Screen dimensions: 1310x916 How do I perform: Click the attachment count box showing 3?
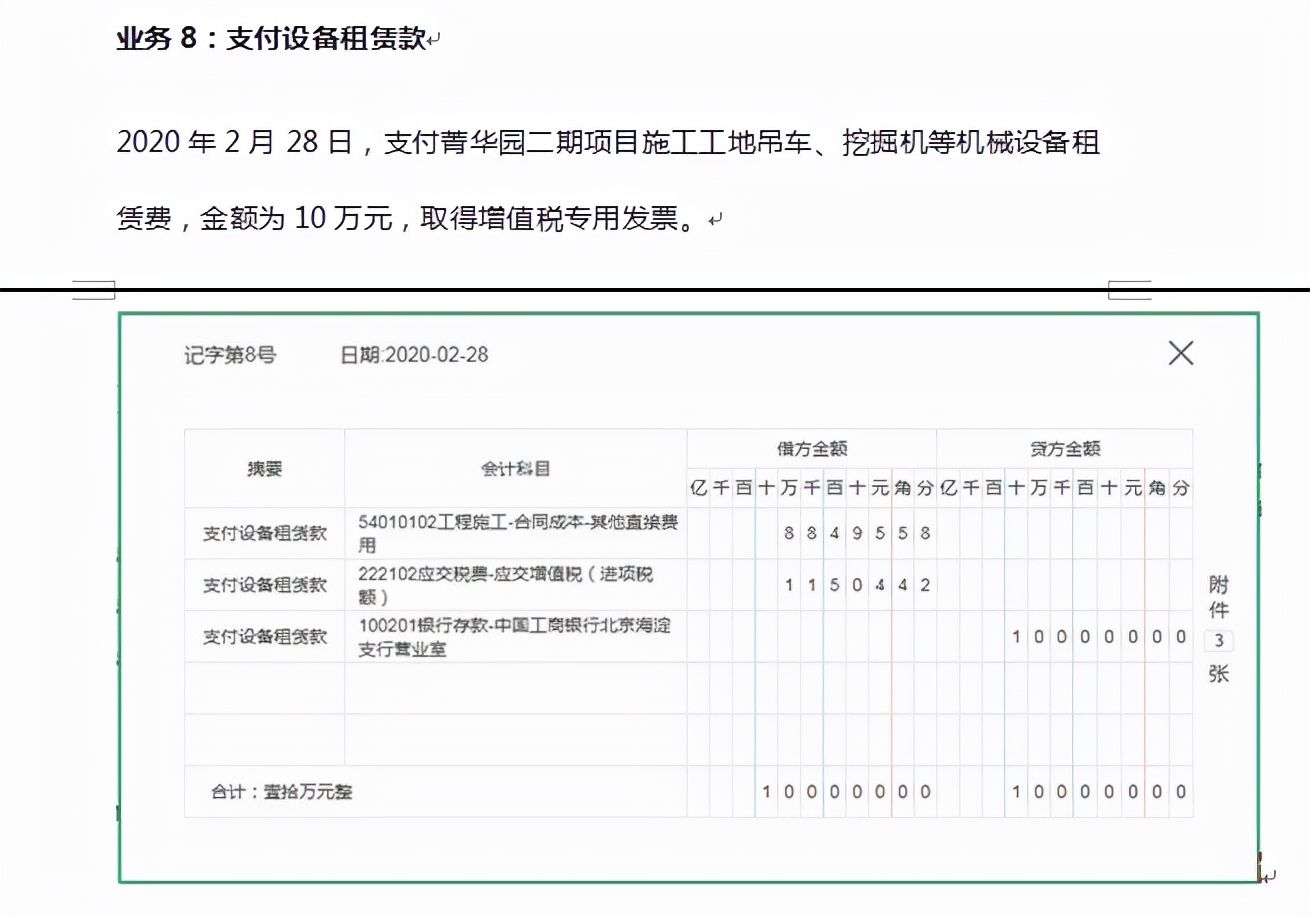tap(1218, 643)
